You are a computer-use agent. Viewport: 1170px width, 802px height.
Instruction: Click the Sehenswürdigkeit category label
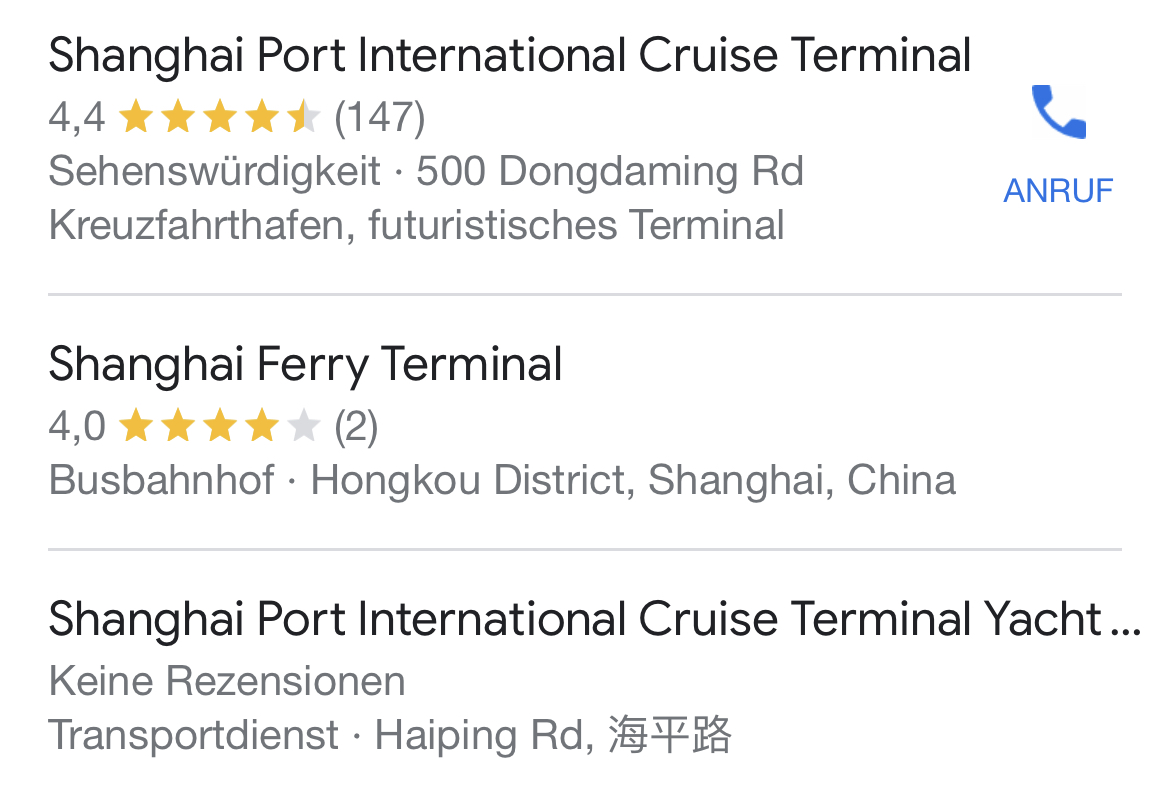(x=214, y=172)
